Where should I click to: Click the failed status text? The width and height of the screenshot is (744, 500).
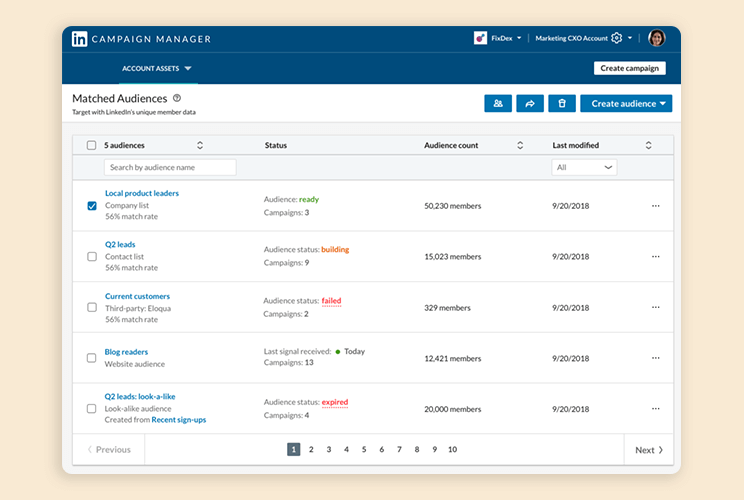click(332, 301)
